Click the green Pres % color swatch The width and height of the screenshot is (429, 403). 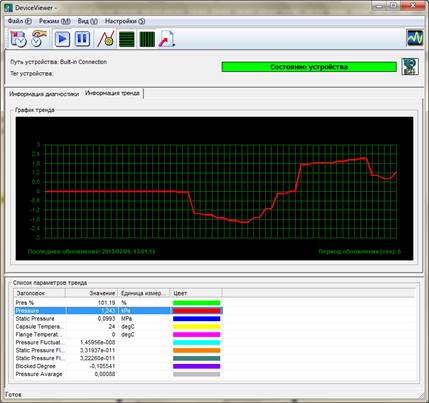pos(197,303)
